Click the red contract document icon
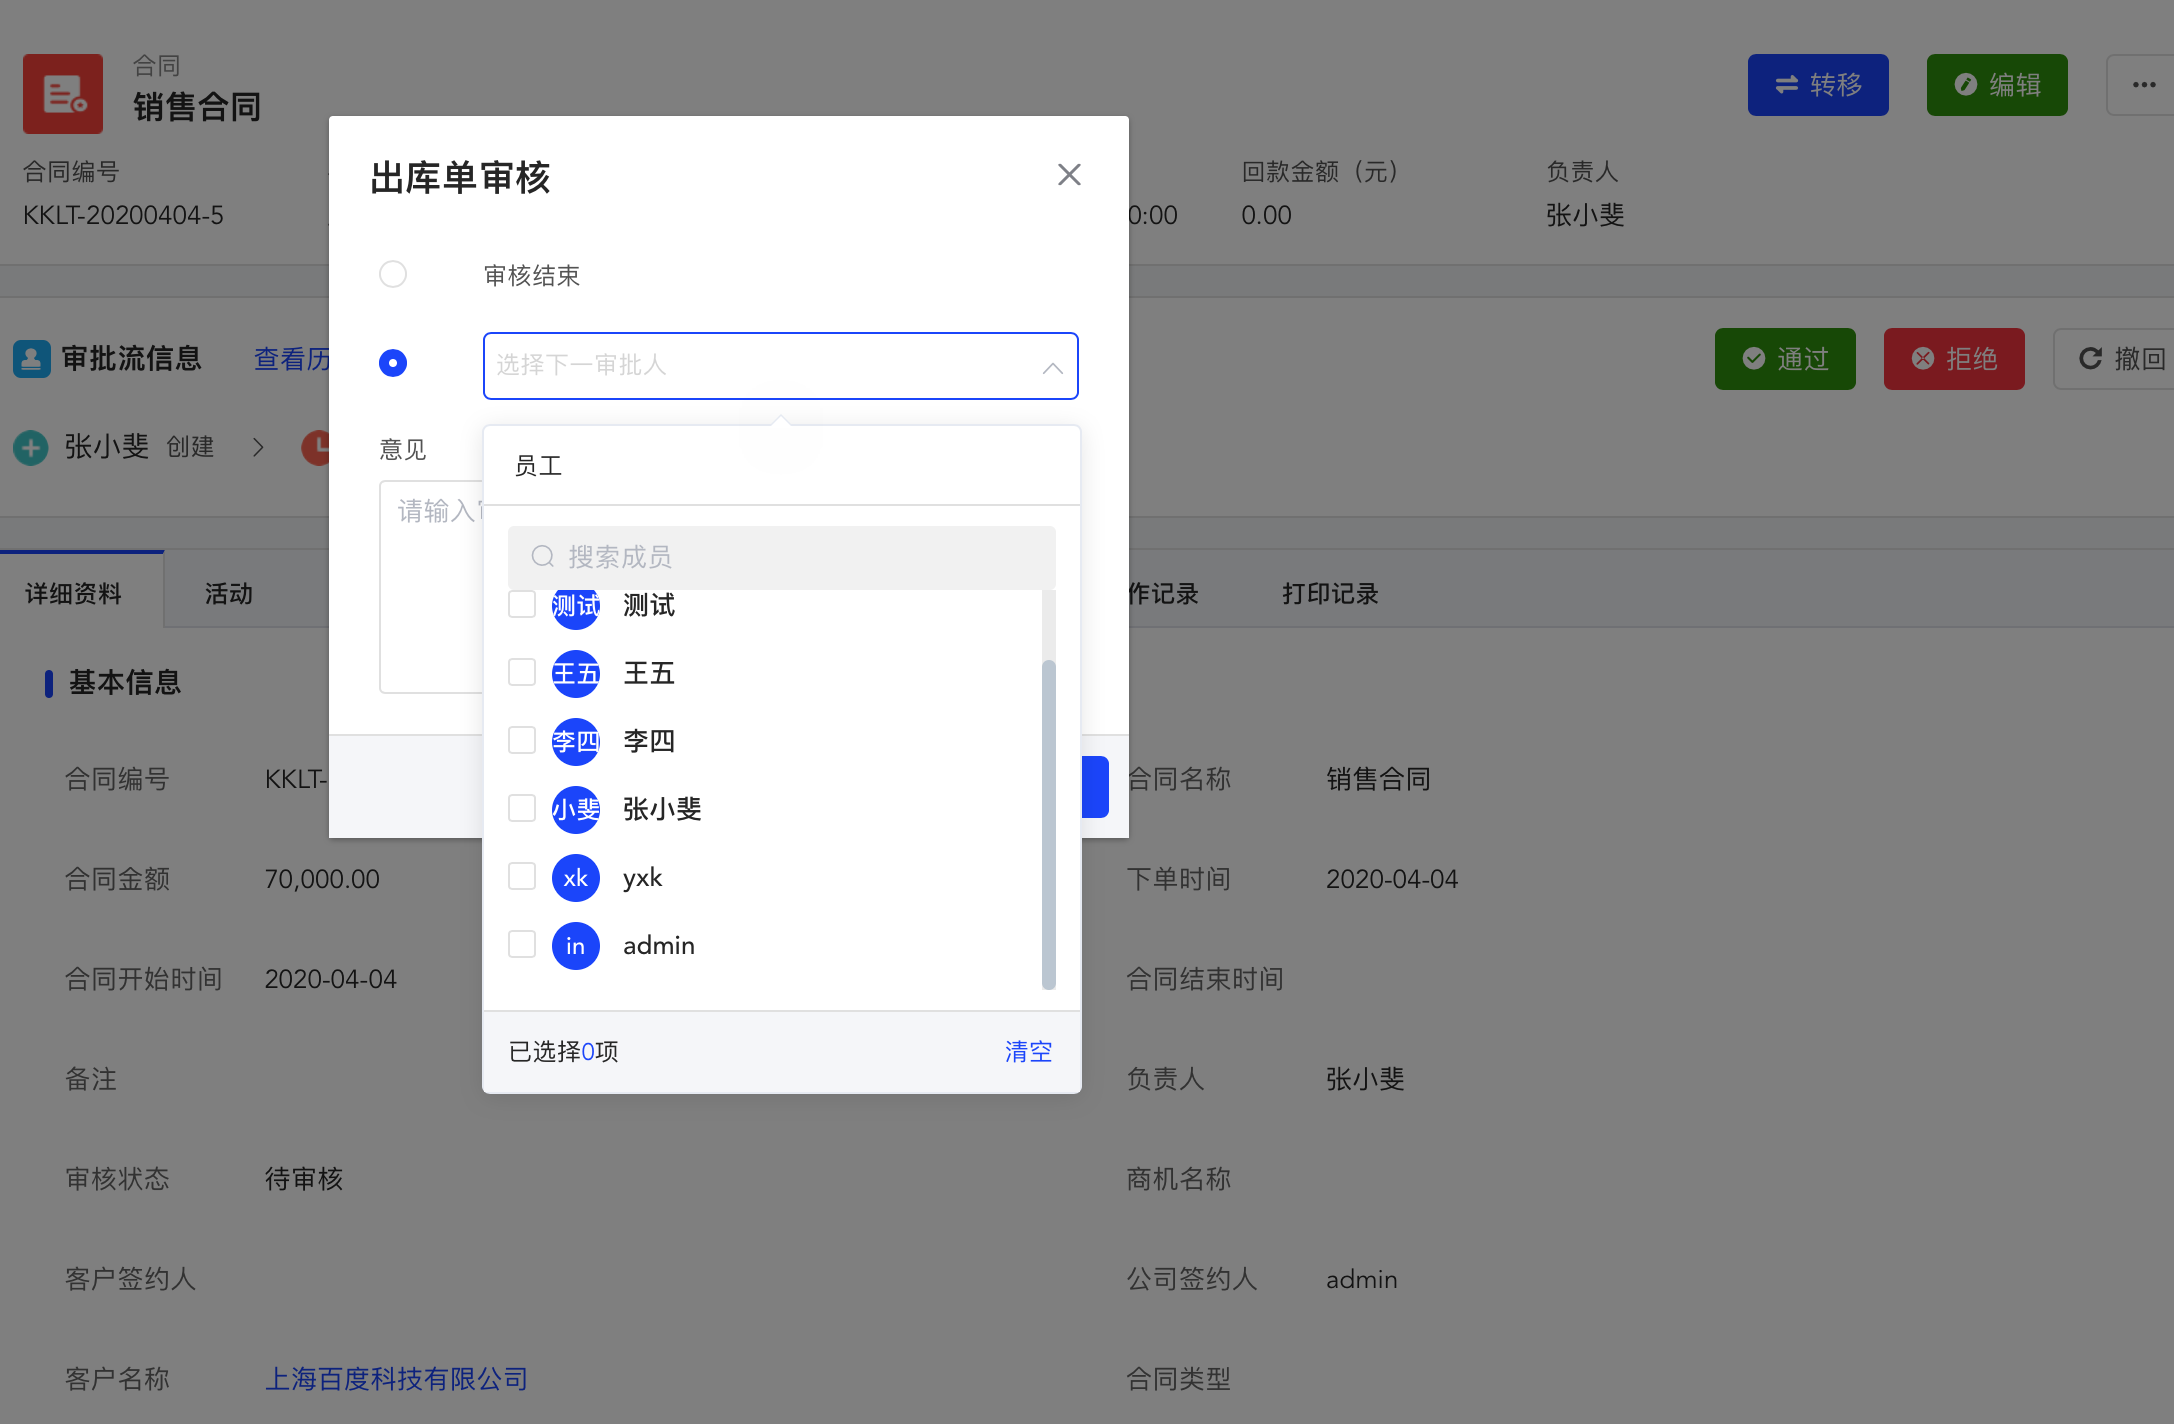This screenshot has height=1424, width=2174. [x=63, y=93]
